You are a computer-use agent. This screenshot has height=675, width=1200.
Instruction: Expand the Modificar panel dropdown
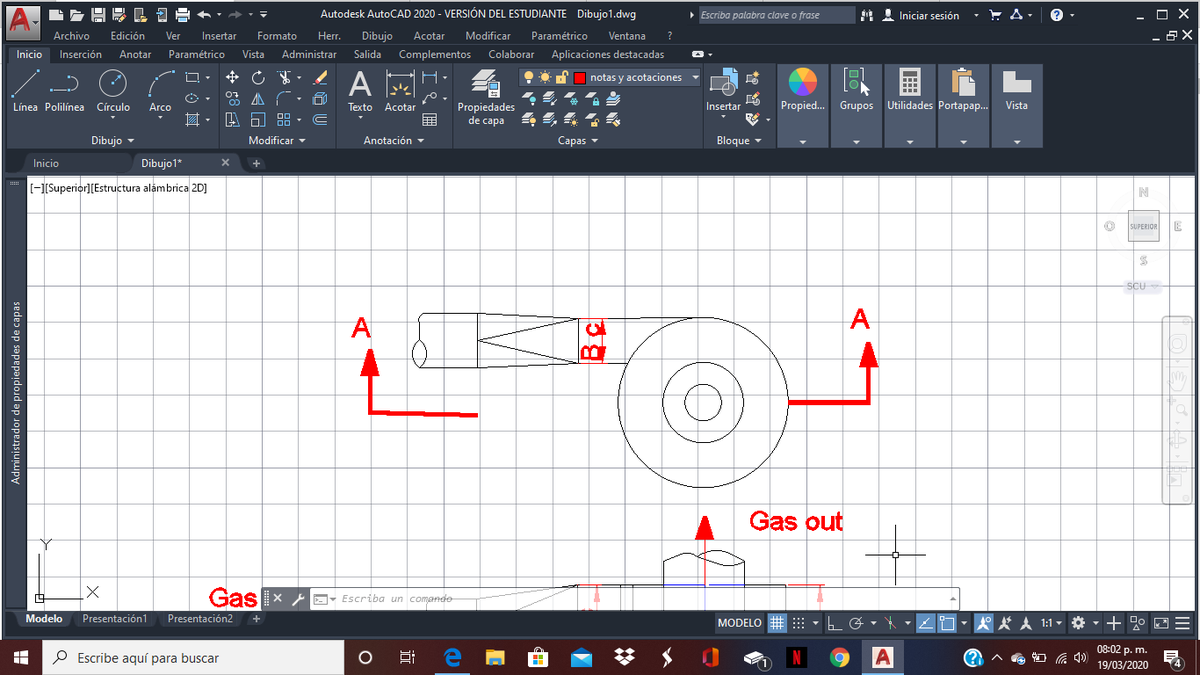275,141
